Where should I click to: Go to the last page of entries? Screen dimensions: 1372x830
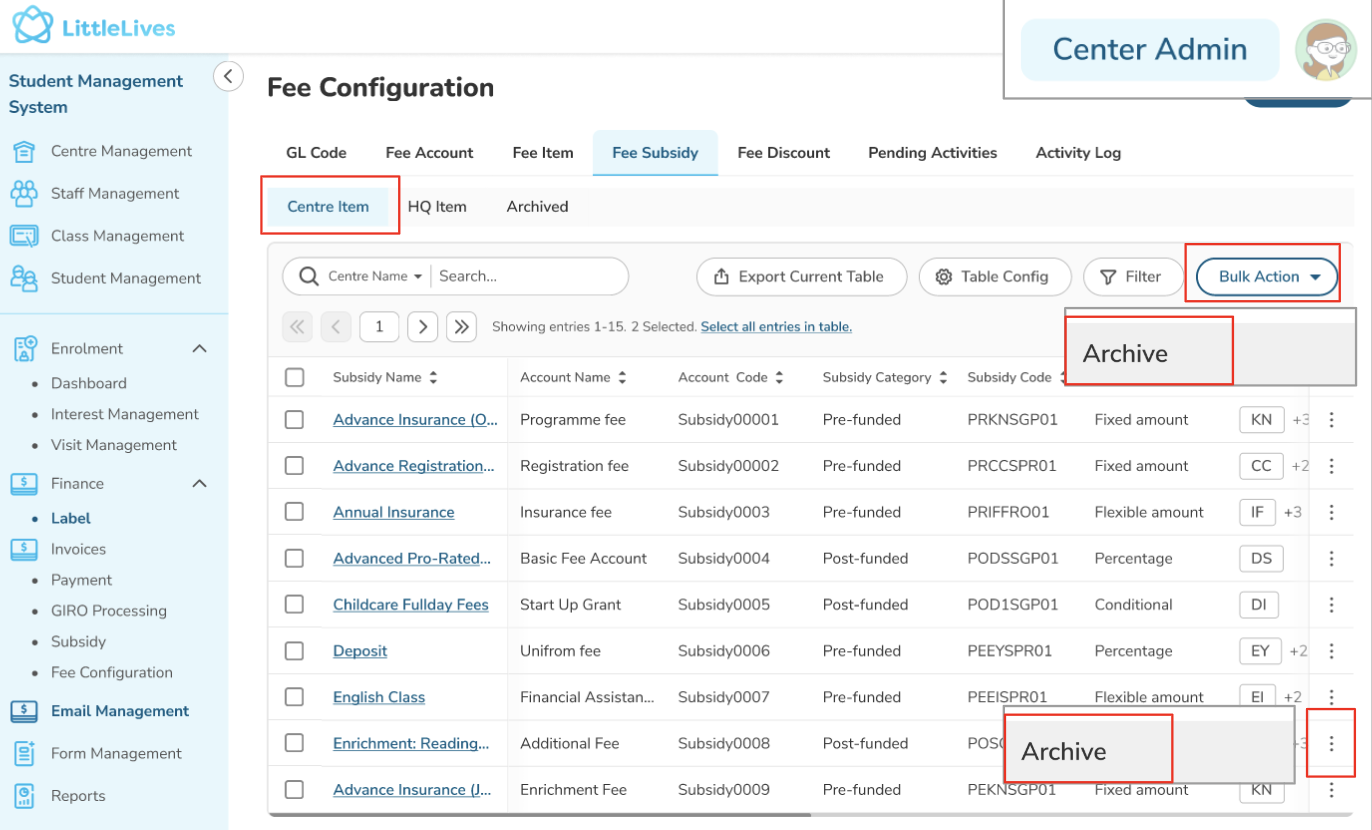click(x=461, y=326)
